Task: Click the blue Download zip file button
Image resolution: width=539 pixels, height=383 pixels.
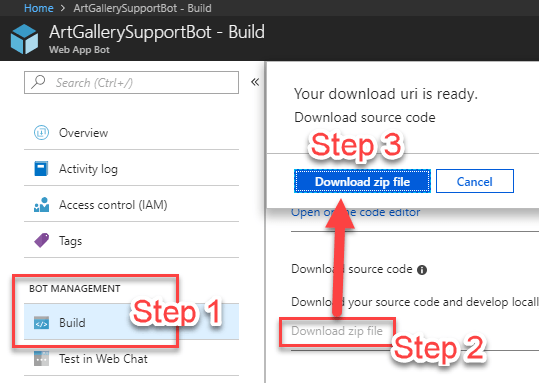Action: (362, 181)
